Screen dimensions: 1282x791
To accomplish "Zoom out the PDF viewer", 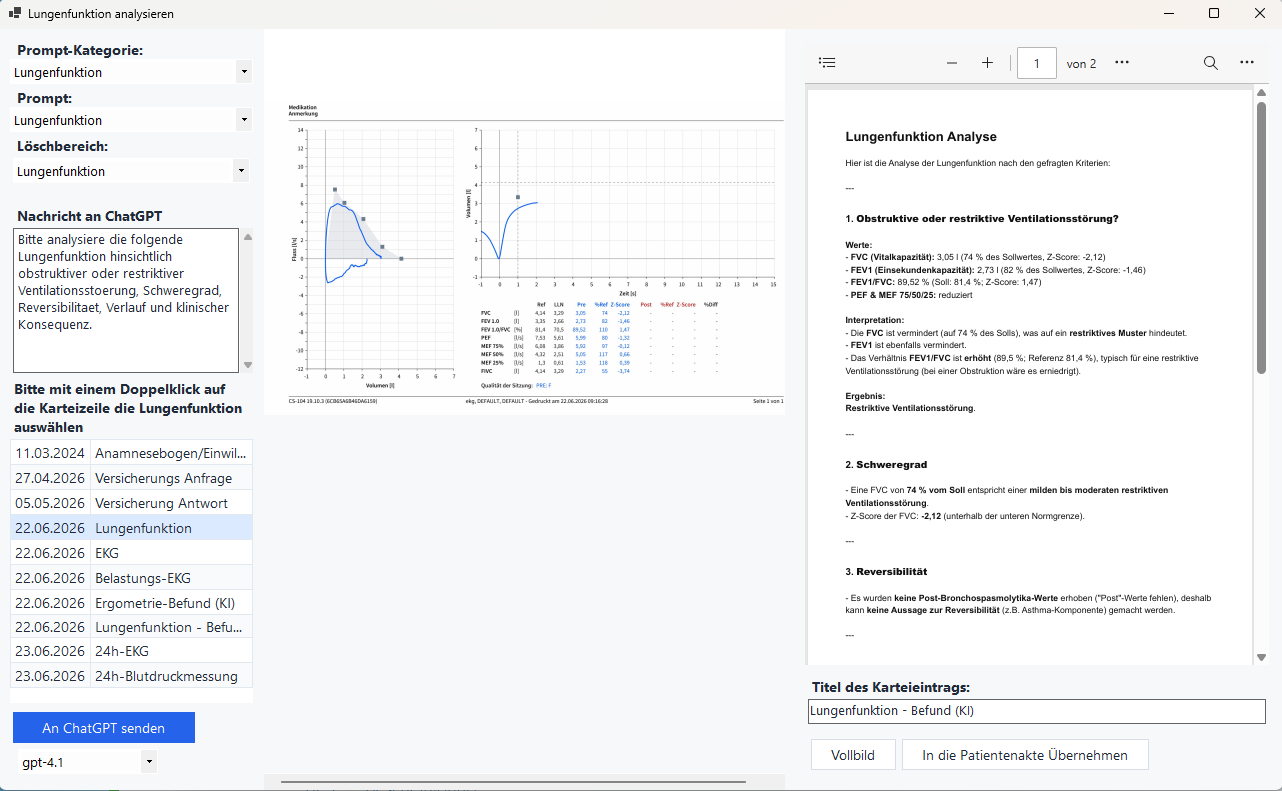I will click(952, 63).
